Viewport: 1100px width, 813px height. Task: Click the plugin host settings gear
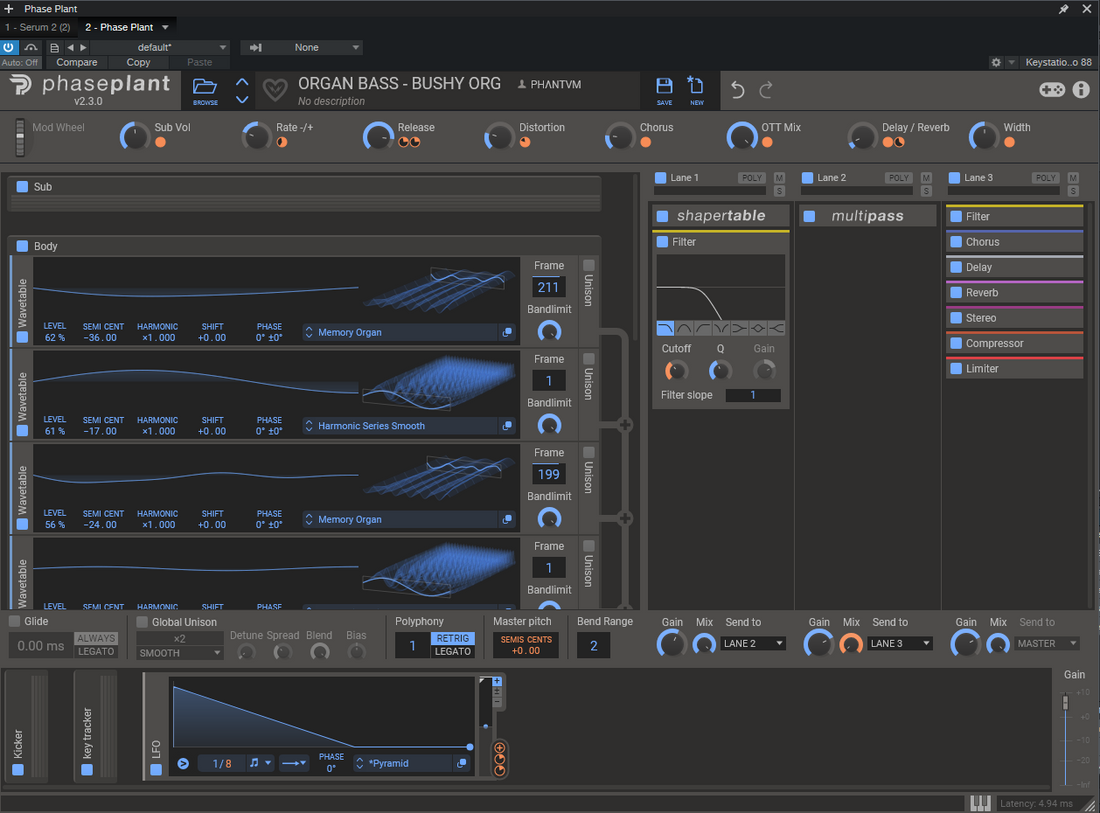coord(995,62)
